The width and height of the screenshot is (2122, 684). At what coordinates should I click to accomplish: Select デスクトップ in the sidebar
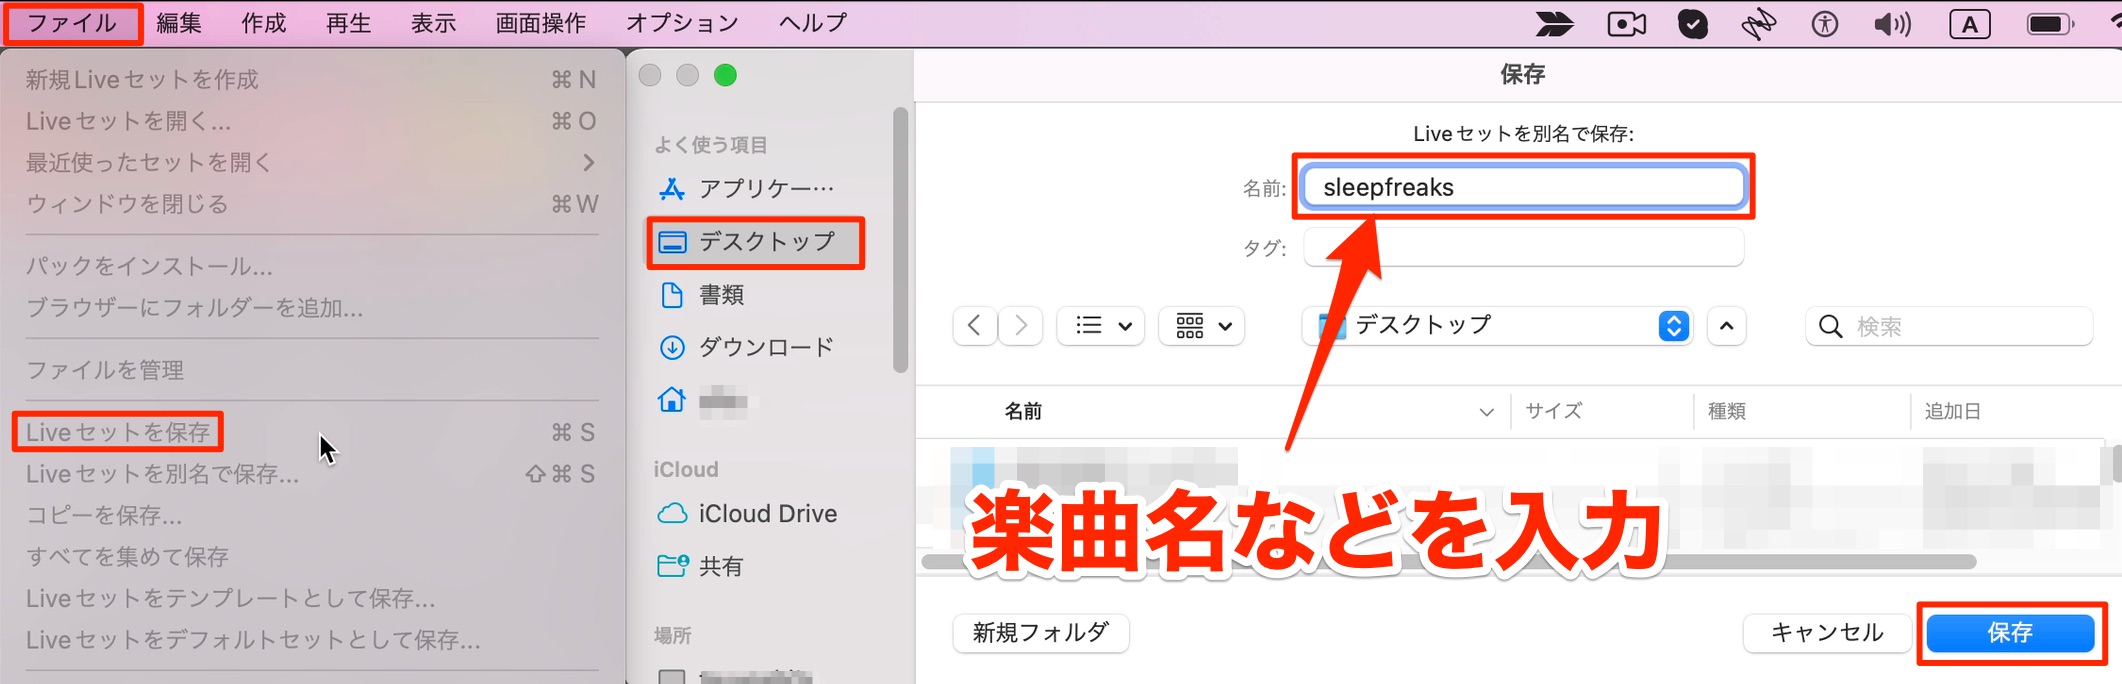tap(755, 242)
